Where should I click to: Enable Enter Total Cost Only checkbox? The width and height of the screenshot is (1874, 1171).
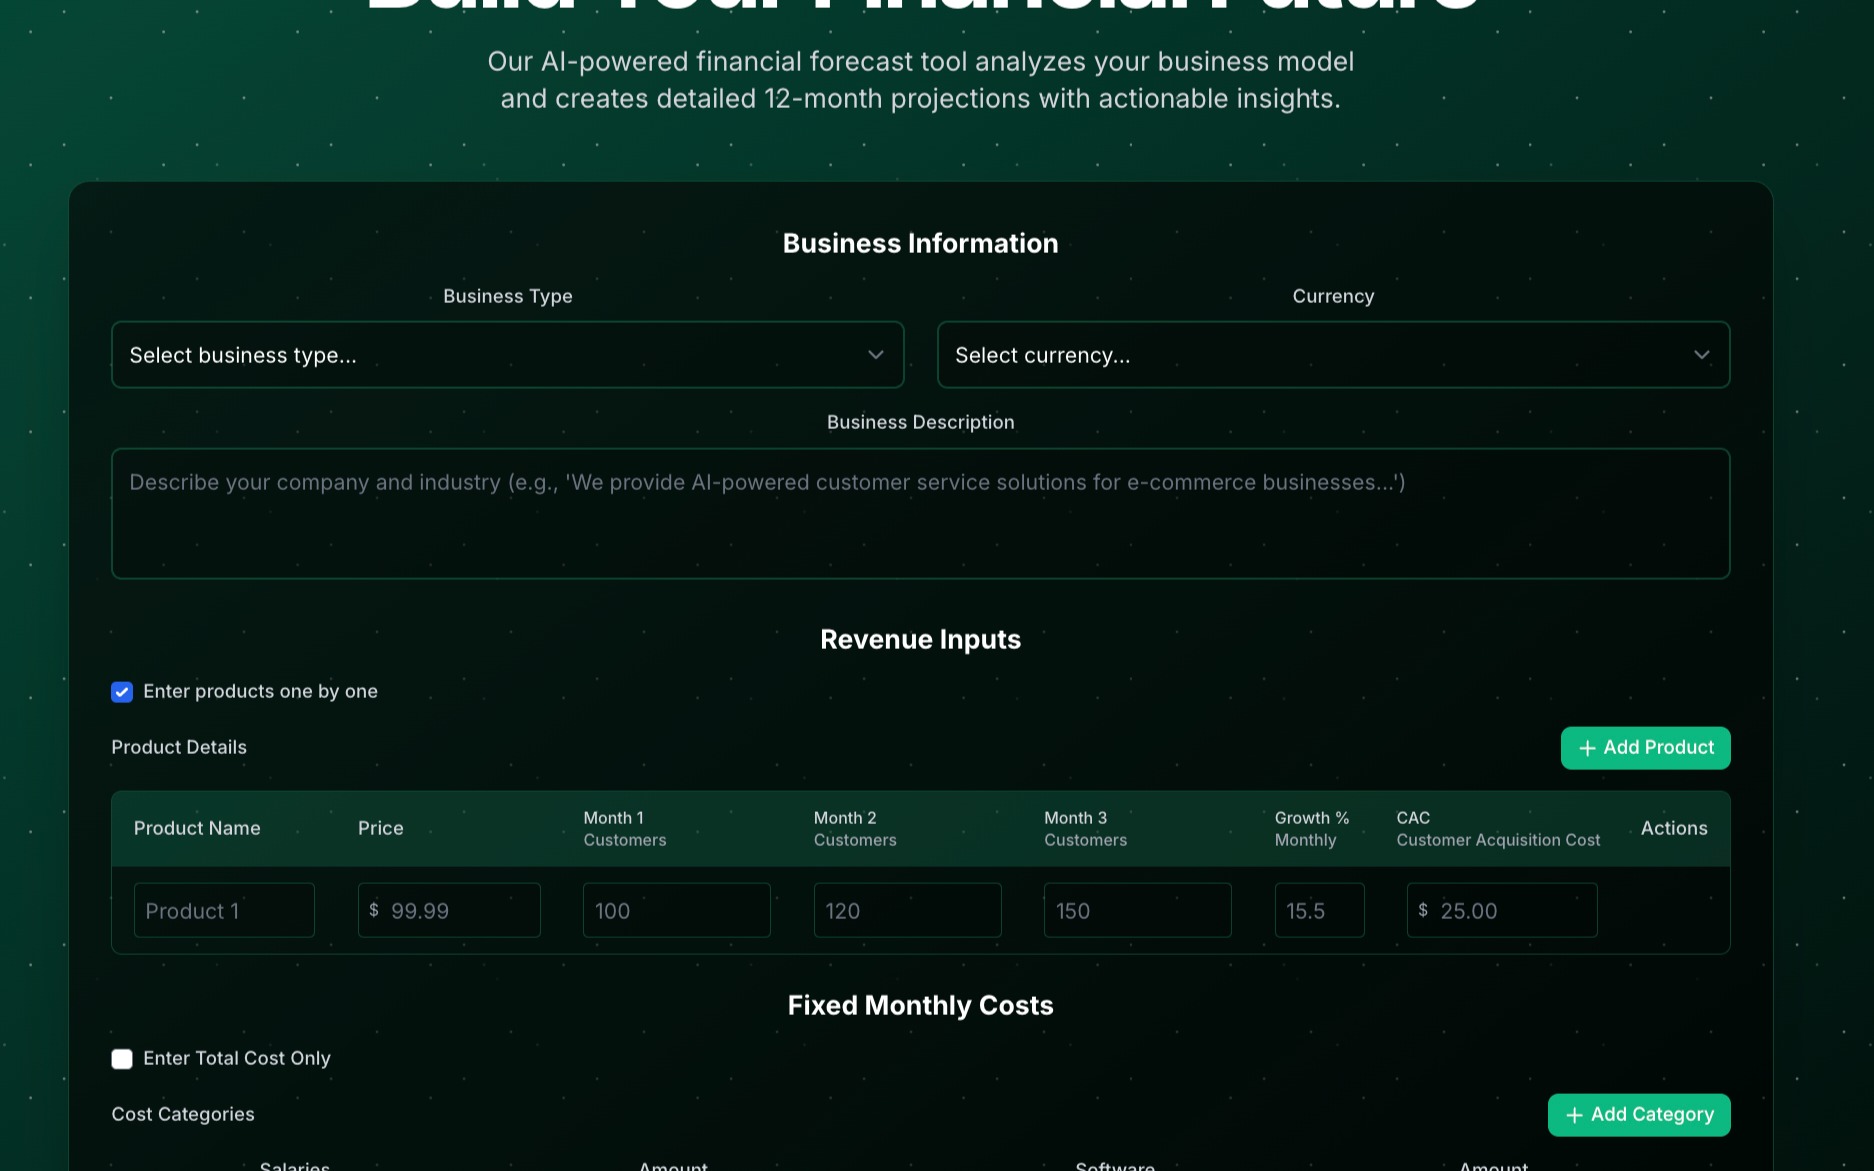click(122, 1059)
